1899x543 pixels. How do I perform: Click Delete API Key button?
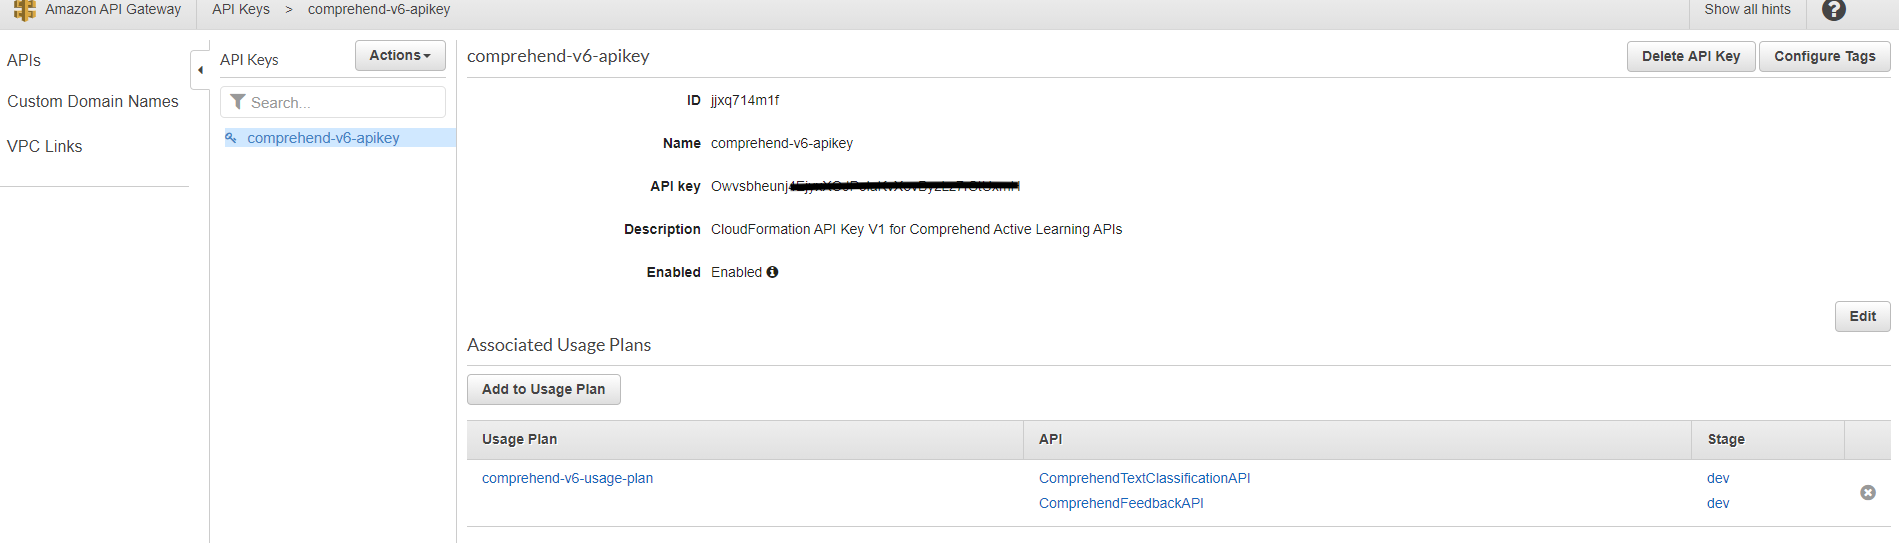click(x=1691, y=57)
